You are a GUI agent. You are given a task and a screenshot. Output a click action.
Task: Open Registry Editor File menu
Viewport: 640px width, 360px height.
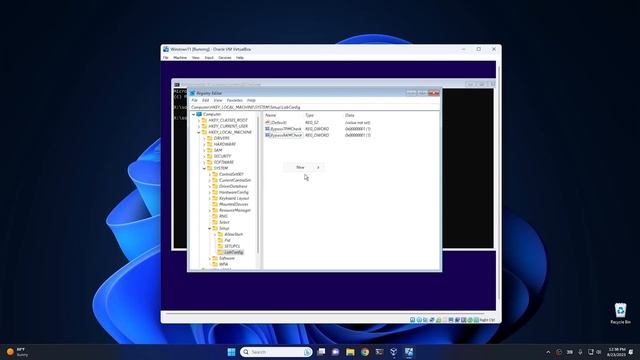click(x=194, y=100)
